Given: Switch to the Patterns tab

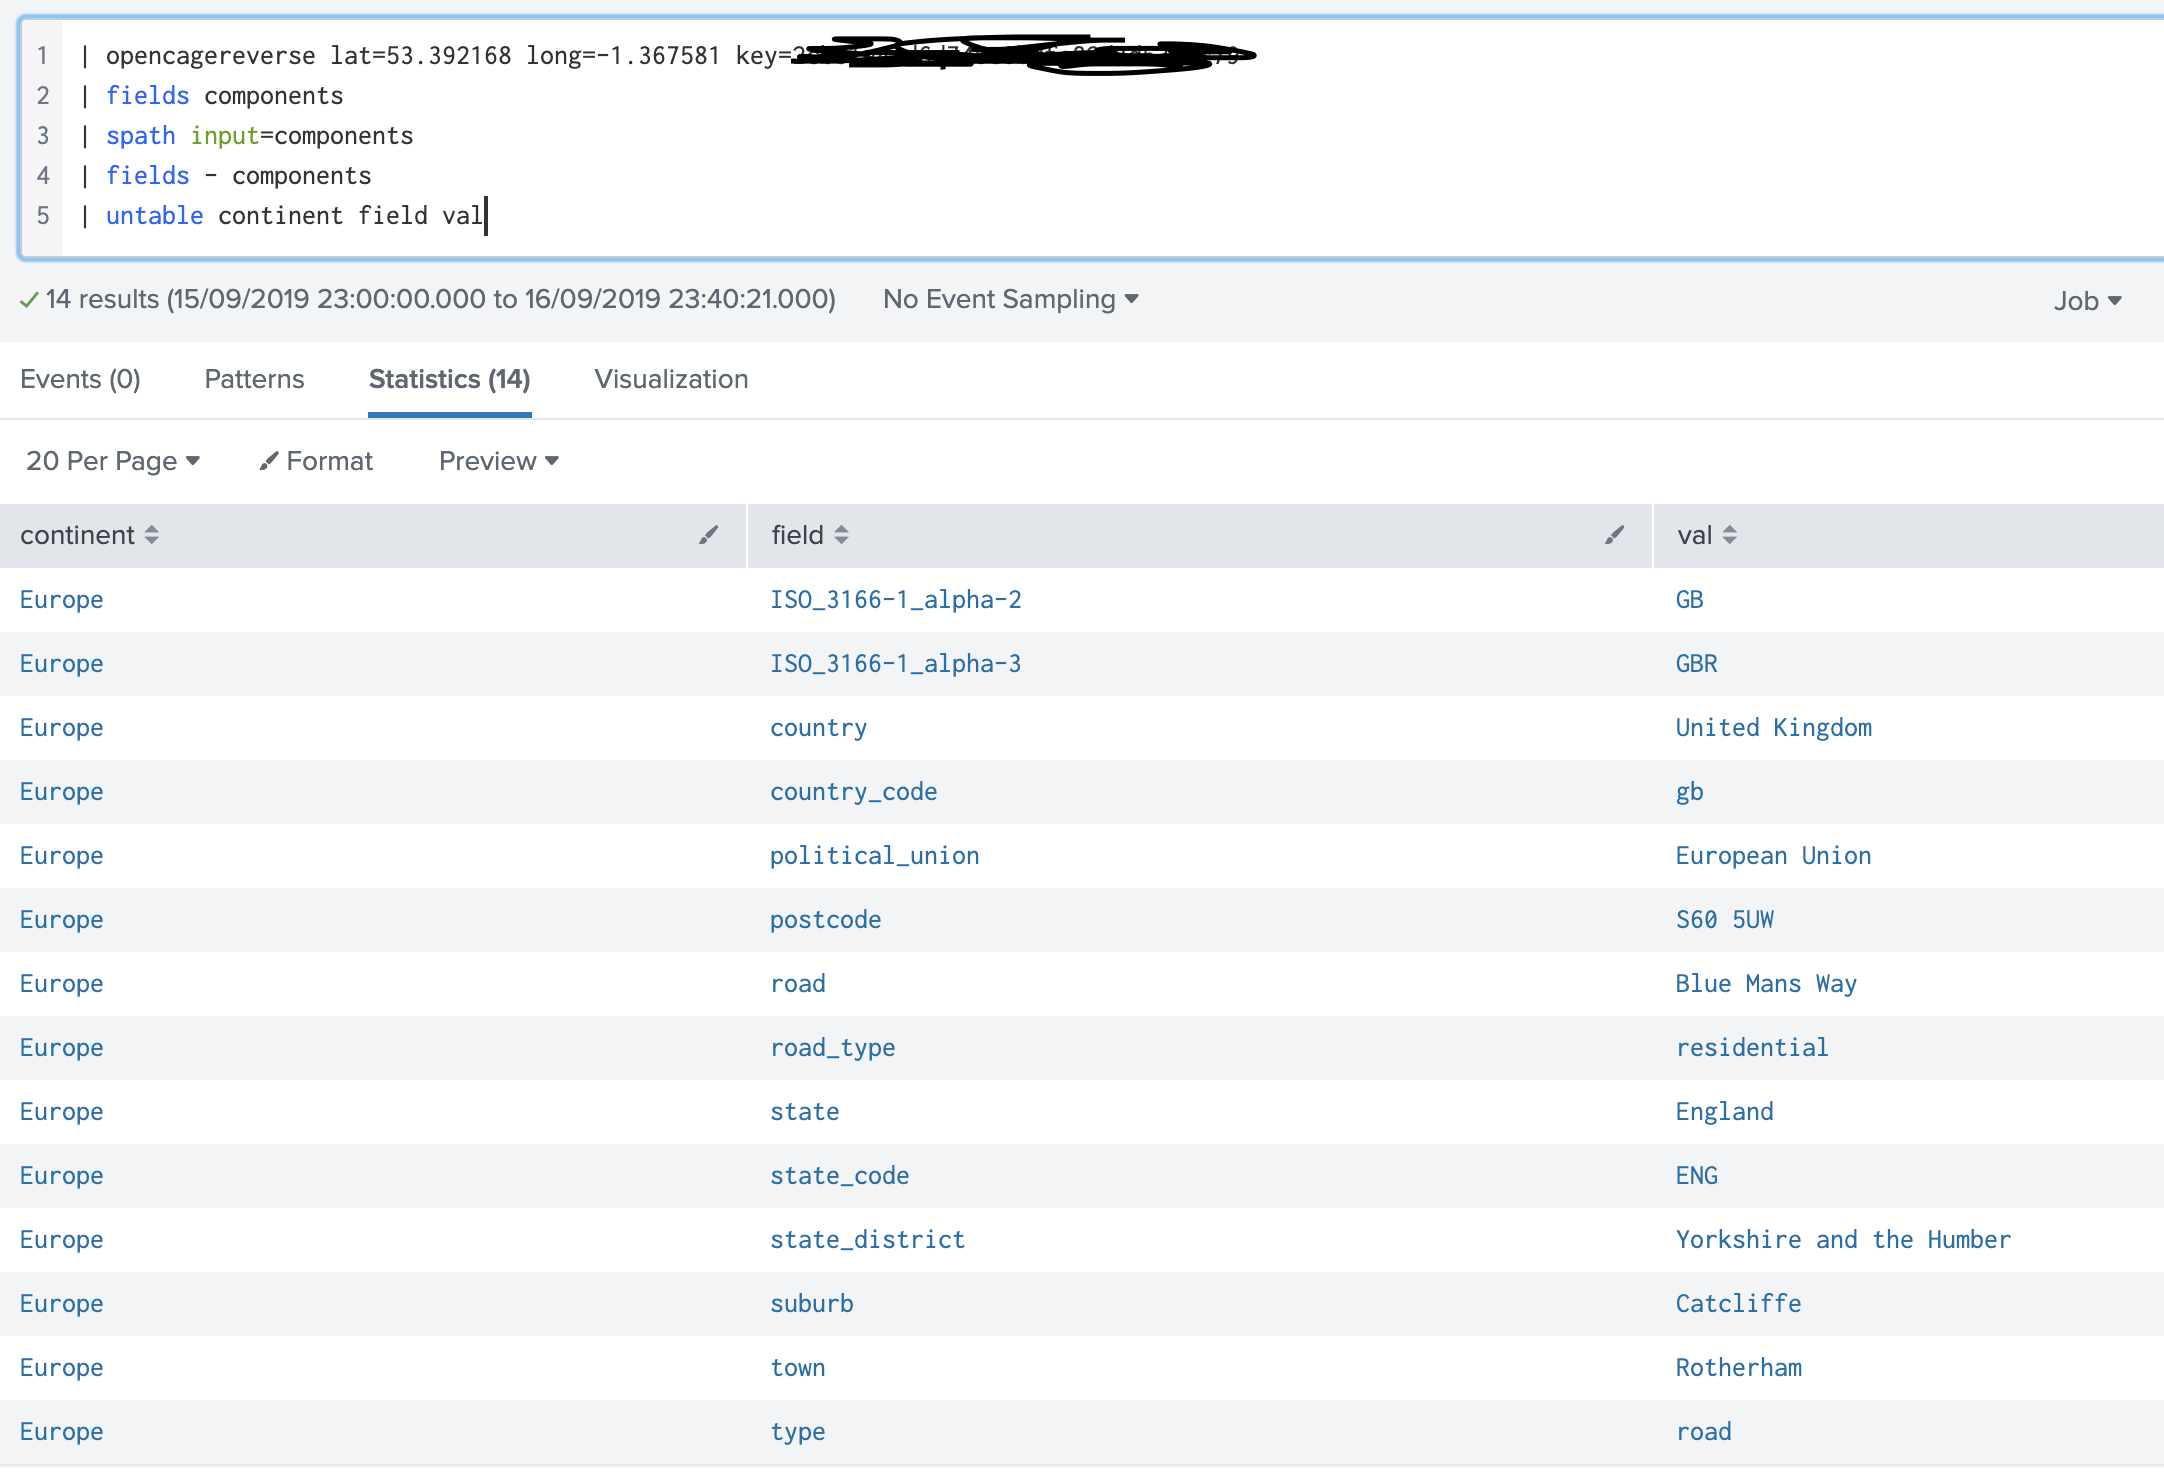Looking at the screenshot, I should point(254,379).
